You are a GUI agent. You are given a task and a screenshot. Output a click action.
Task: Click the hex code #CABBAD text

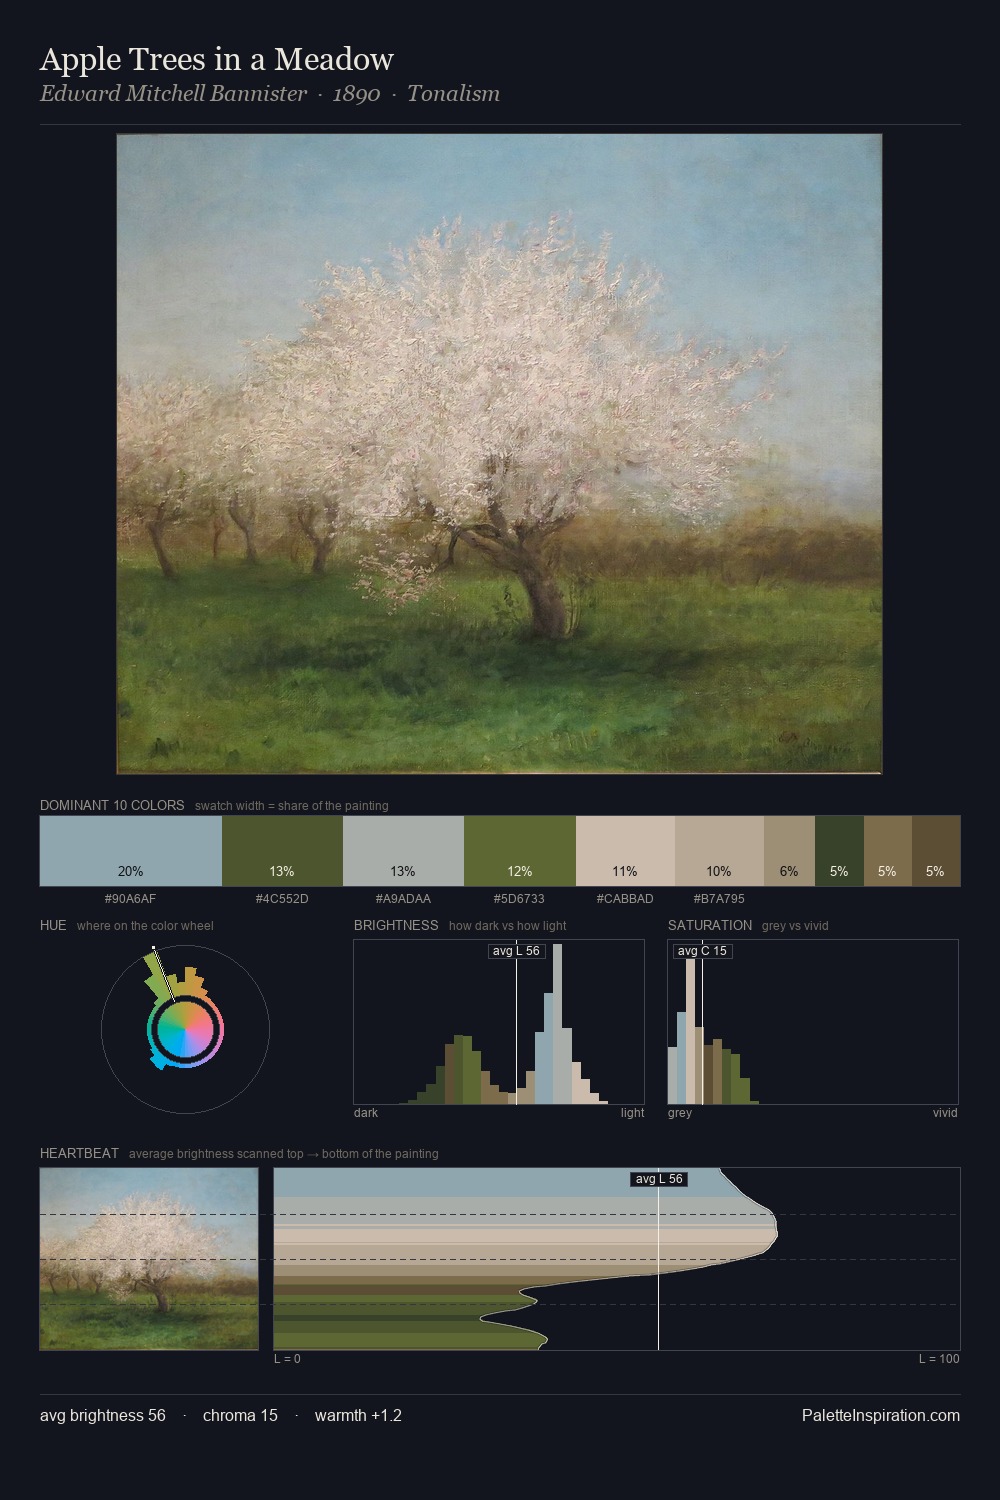(625, 899)
